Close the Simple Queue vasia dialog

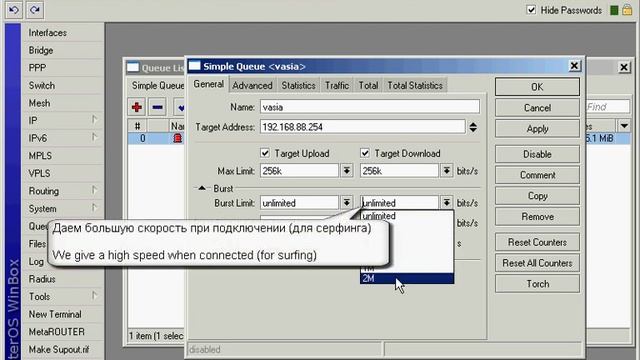[574, 66]
